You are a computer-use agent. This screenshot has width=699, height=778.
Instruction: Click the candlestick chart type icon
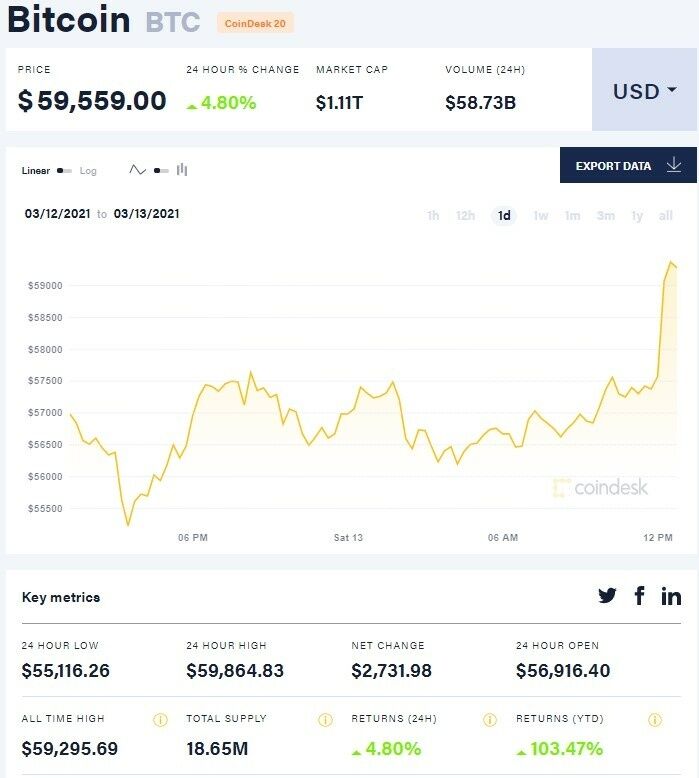click(182, 170)
